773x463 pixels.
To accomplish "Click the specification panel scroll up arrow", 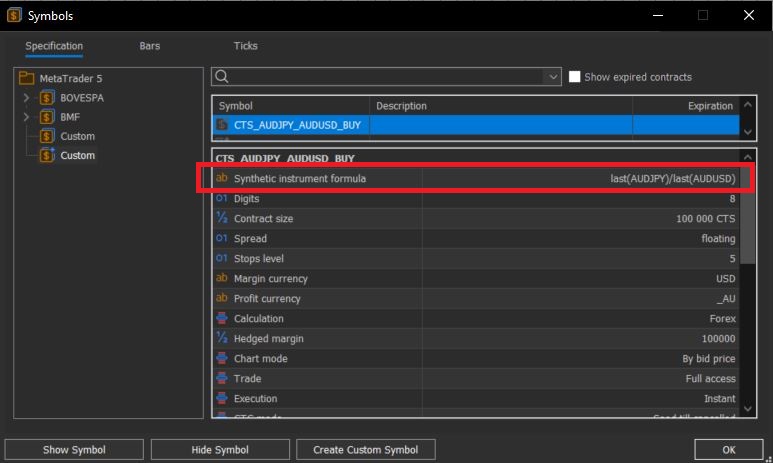I will pyautogui.click(x=747, y=157).
